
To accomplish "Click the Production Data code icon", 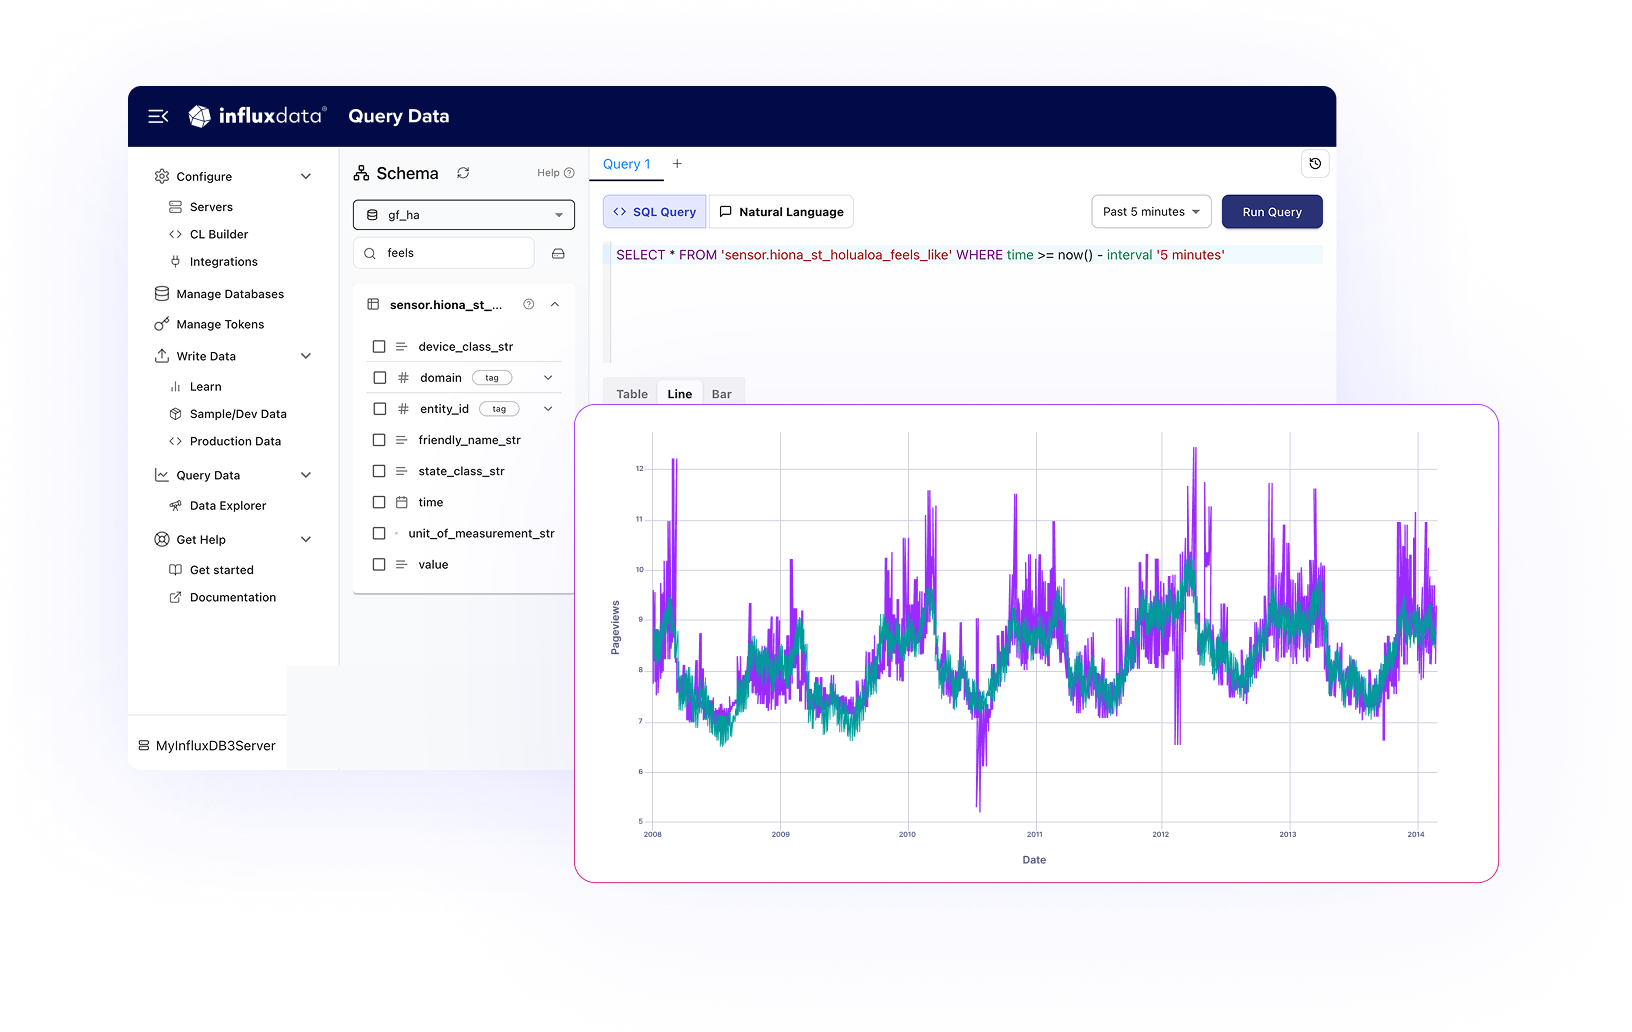I will click(175, 441).
